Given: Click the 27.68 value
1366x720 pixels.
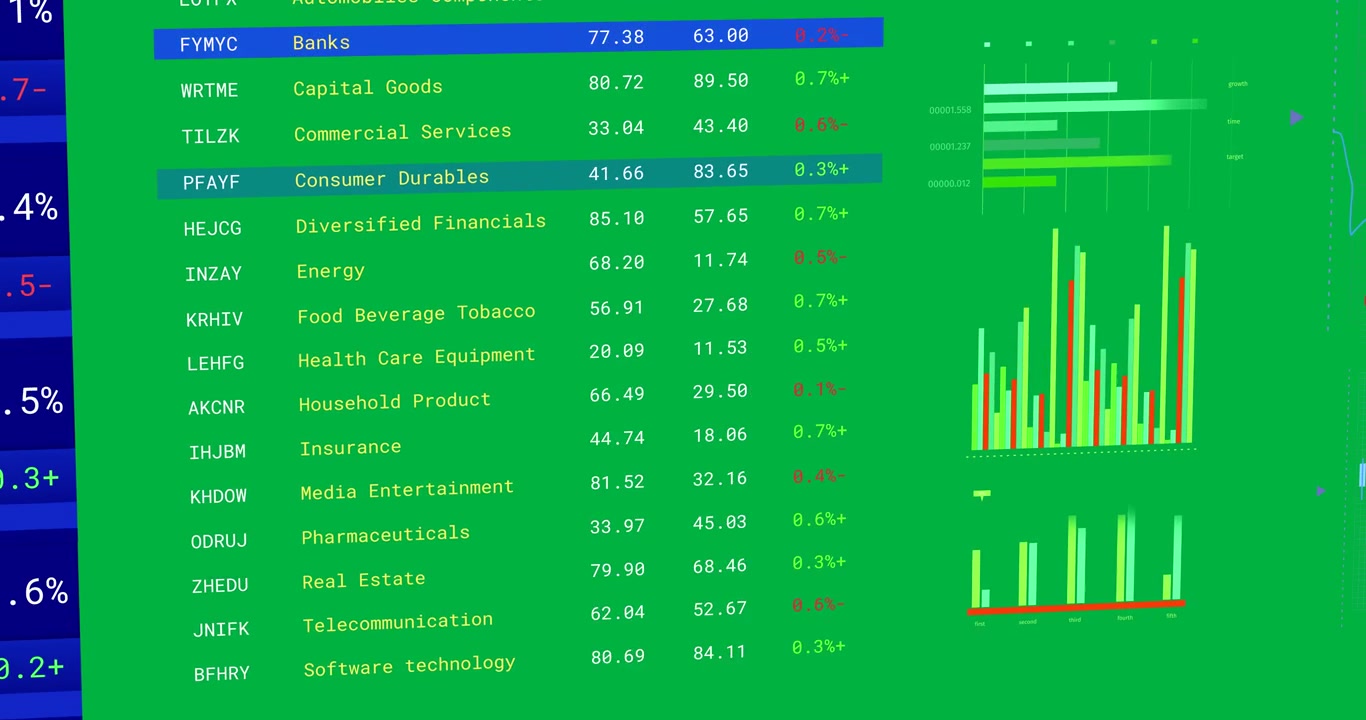Looking at the screenshot, I should tap(721, 304).
